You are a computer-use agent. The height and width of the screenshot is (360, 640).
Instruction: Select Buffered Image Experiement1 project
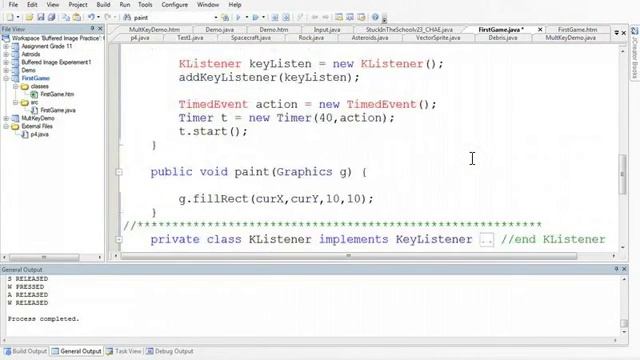pos(56,62)
